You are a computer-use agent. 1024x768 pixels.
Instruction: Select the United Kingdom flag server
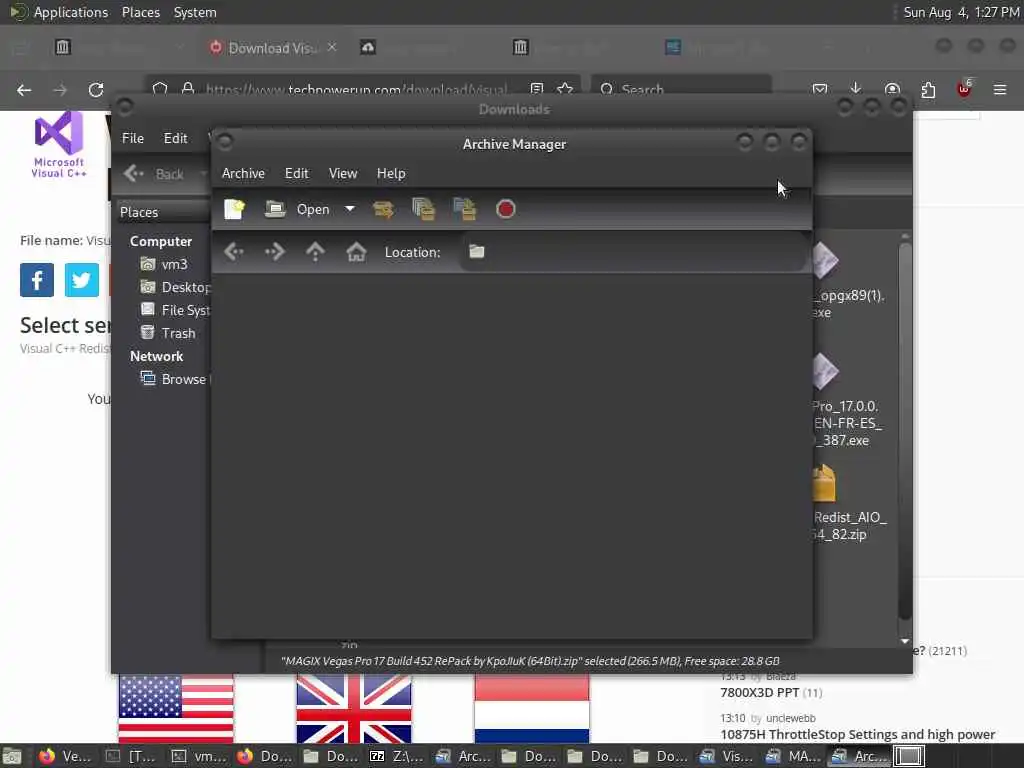pos(353,709)
